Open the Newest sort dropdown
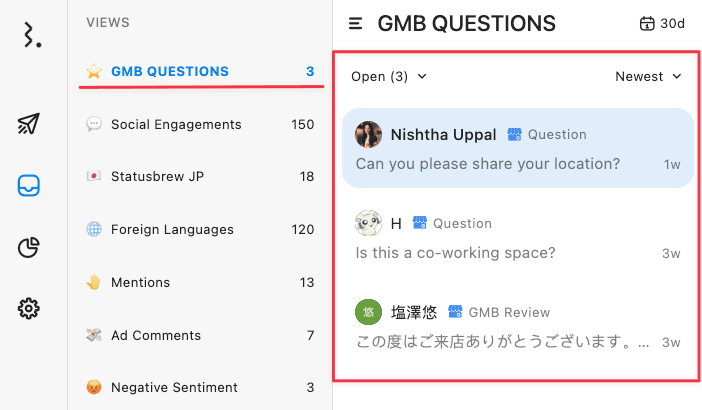The height and width of the screenshot is (410, 702). [648, 76]
